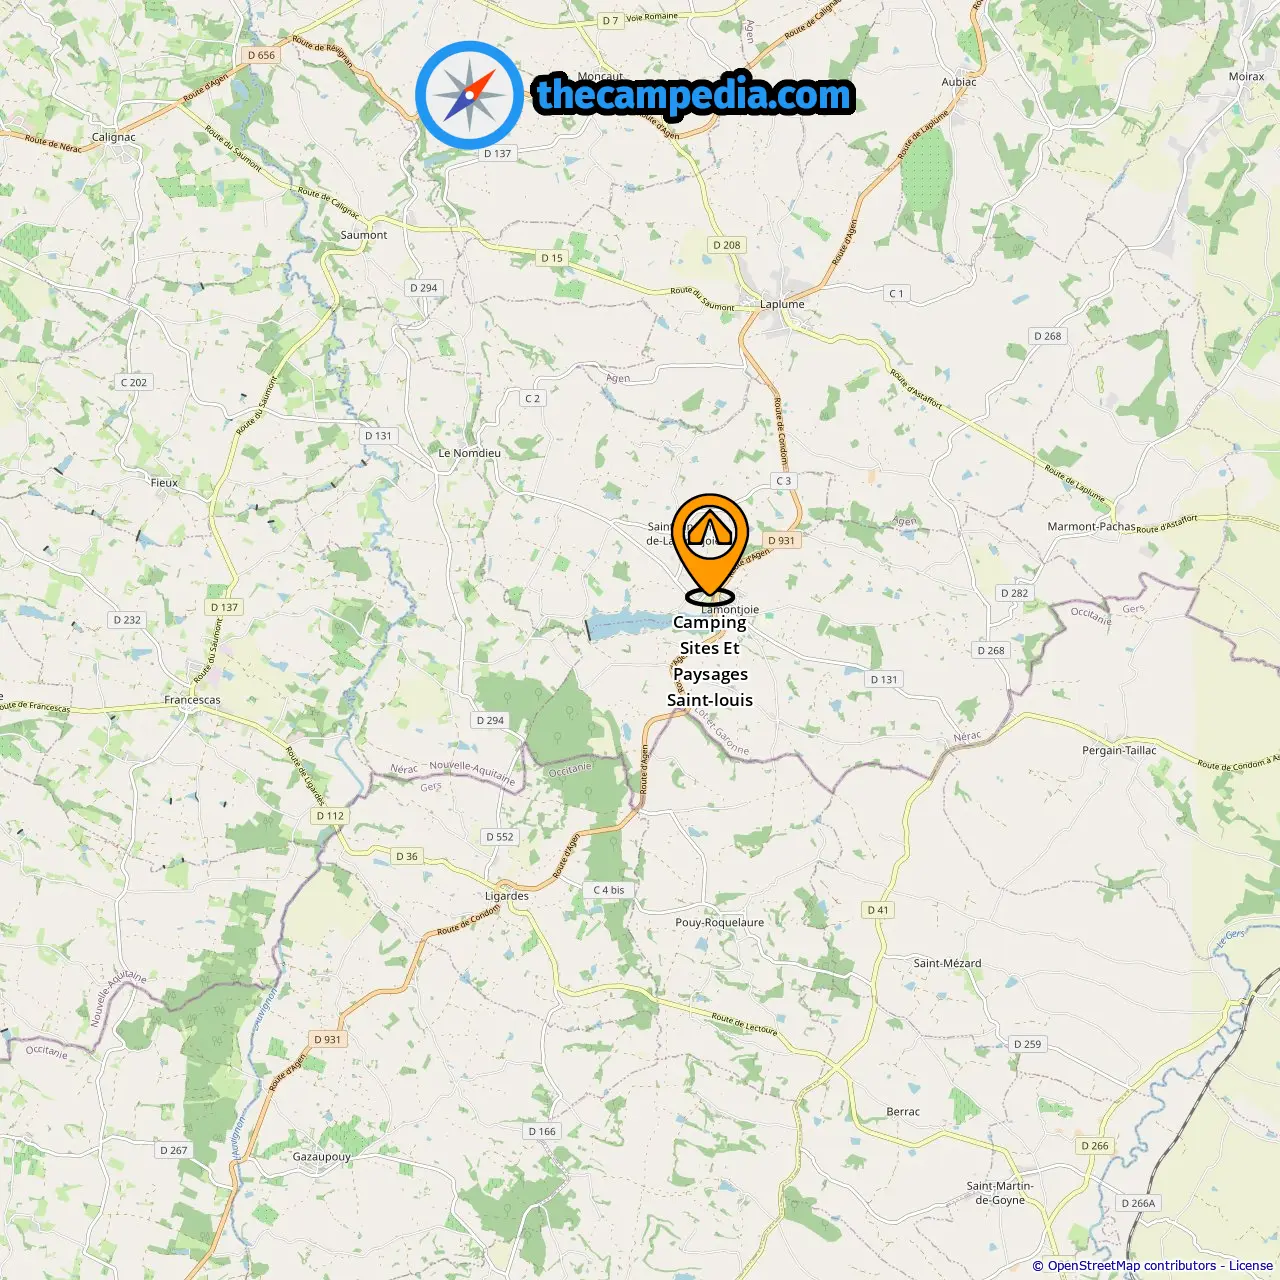The image size is (1280, 1280).
Task: Click the C 4 bis road shield
Action: click(x=608, y=890)
